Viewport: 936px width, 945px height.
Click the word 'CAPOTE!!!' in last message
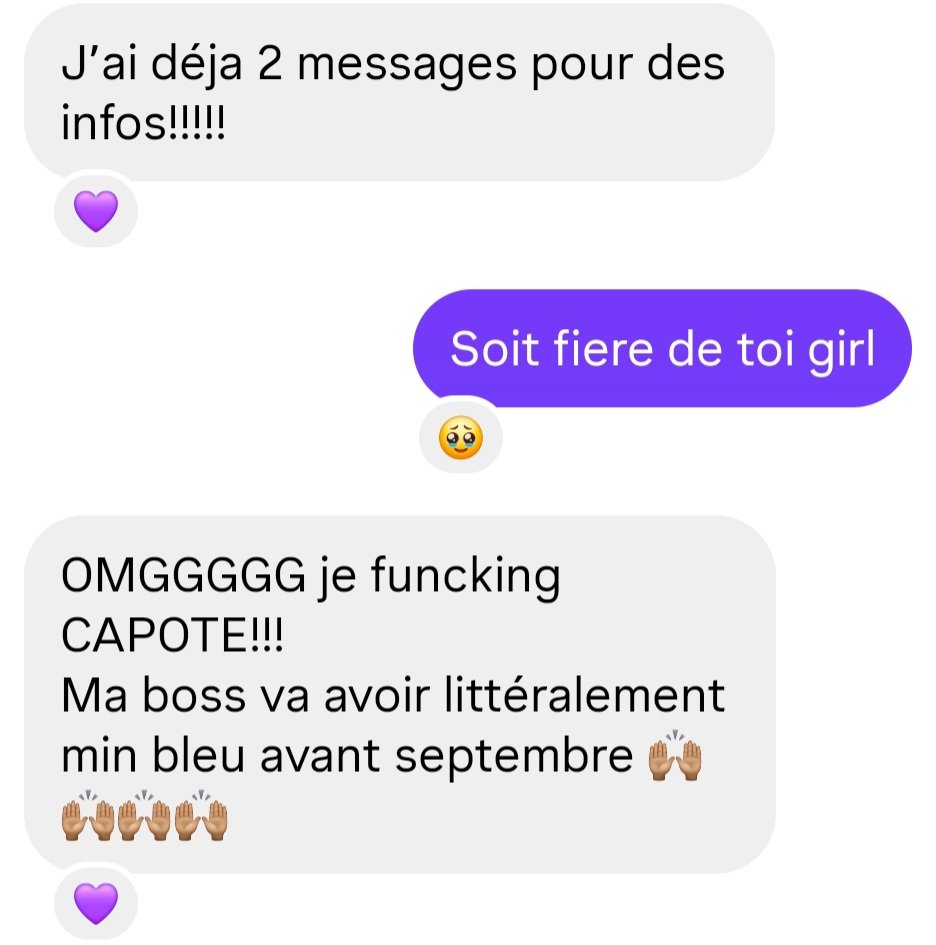172,636
